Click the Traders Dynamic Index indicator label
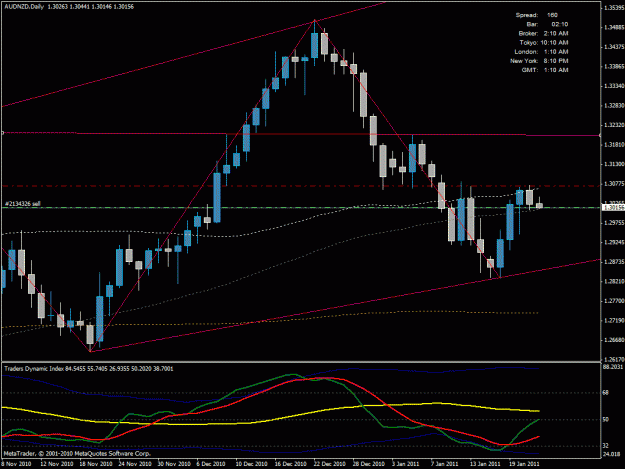This screenshot has height=469, width=625. click(x=89, y=369)
